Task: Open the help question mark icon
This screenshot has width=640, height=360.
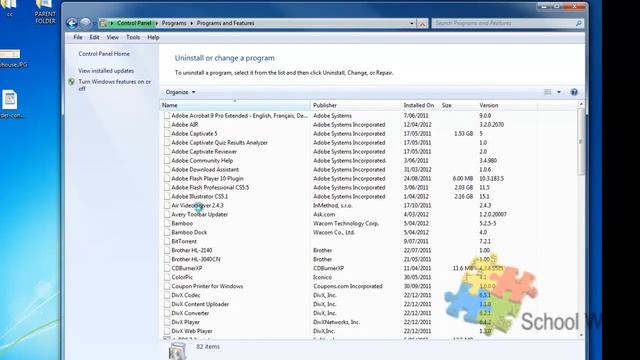Action: 574,92
